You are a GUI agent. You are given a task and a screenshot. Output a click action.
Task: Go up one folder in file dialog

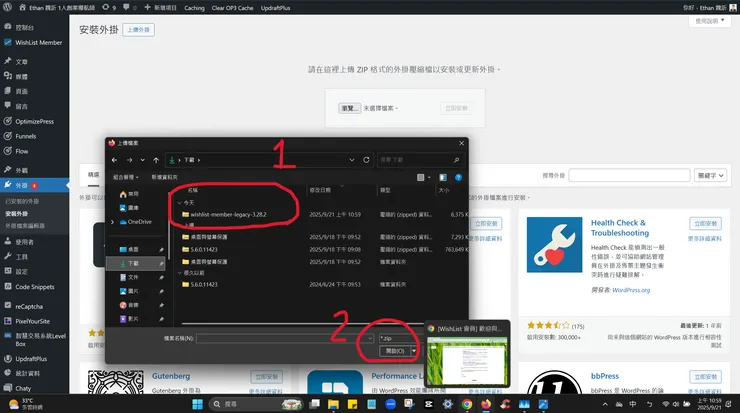tap(156, 160)
